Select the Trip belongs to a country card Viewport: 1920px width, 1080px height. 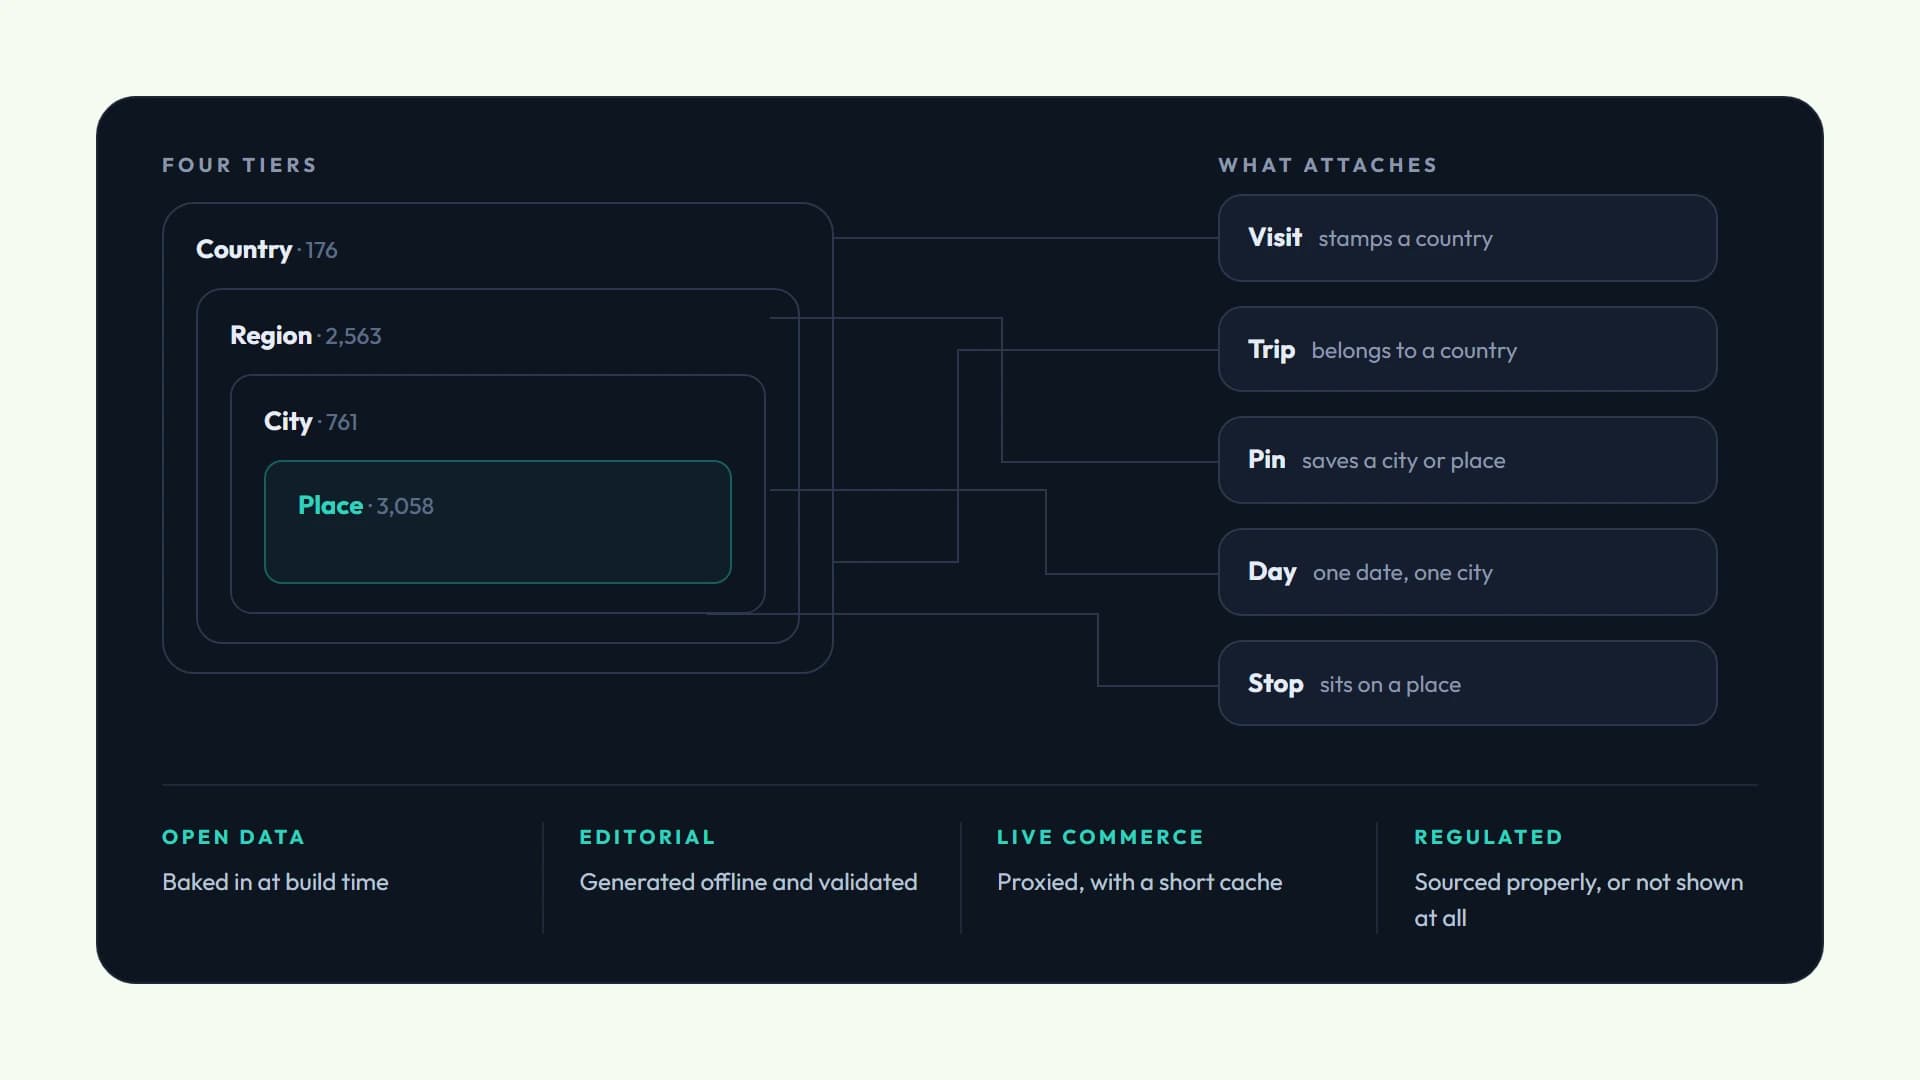pyautogui.click(x=1467, y=349)
